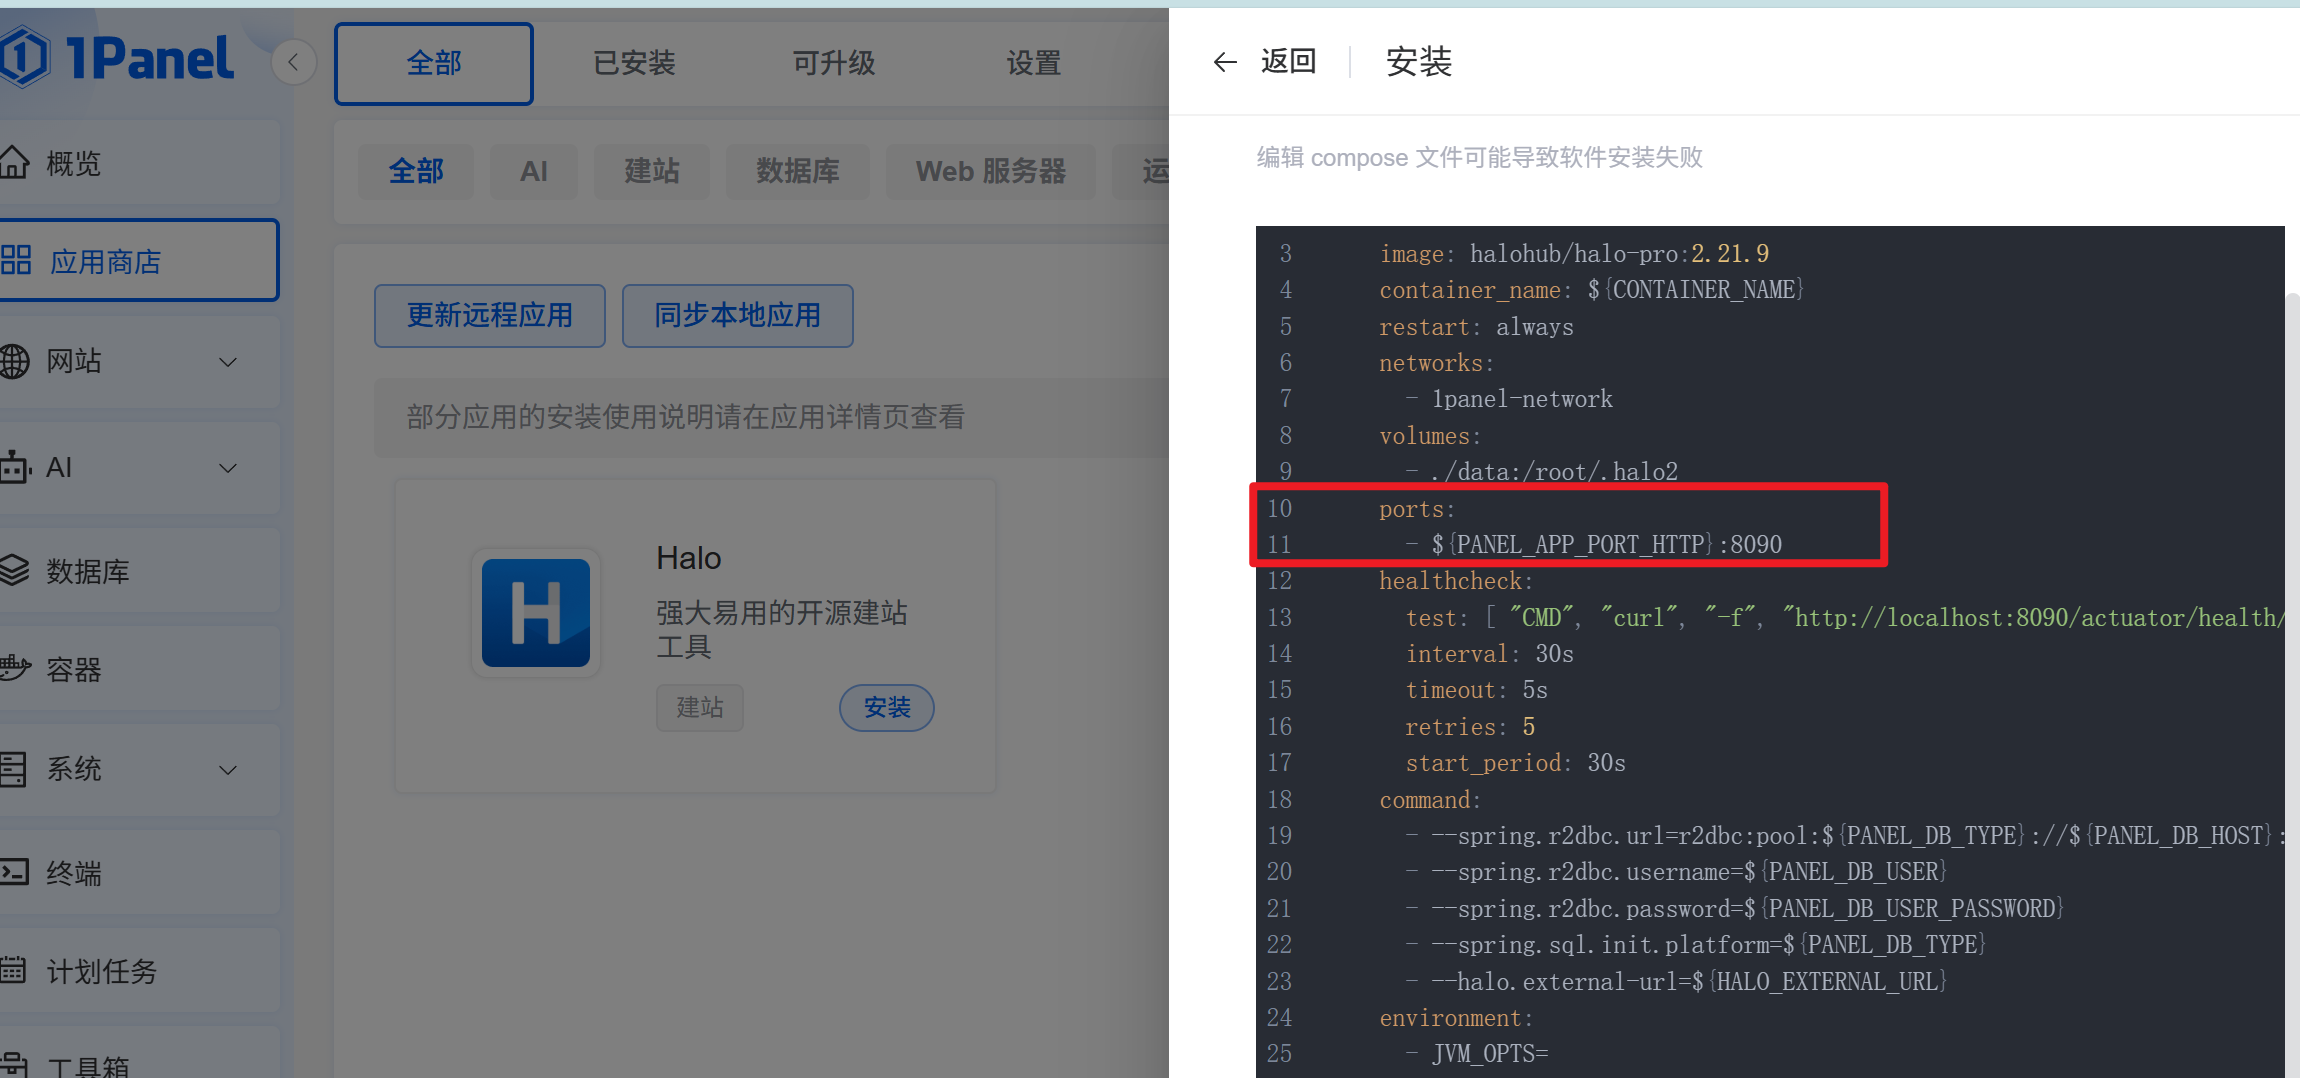Expand the 网站 submenu chevron
2300x1078 pixels.
pyautogui.click(x=228, y=362)
